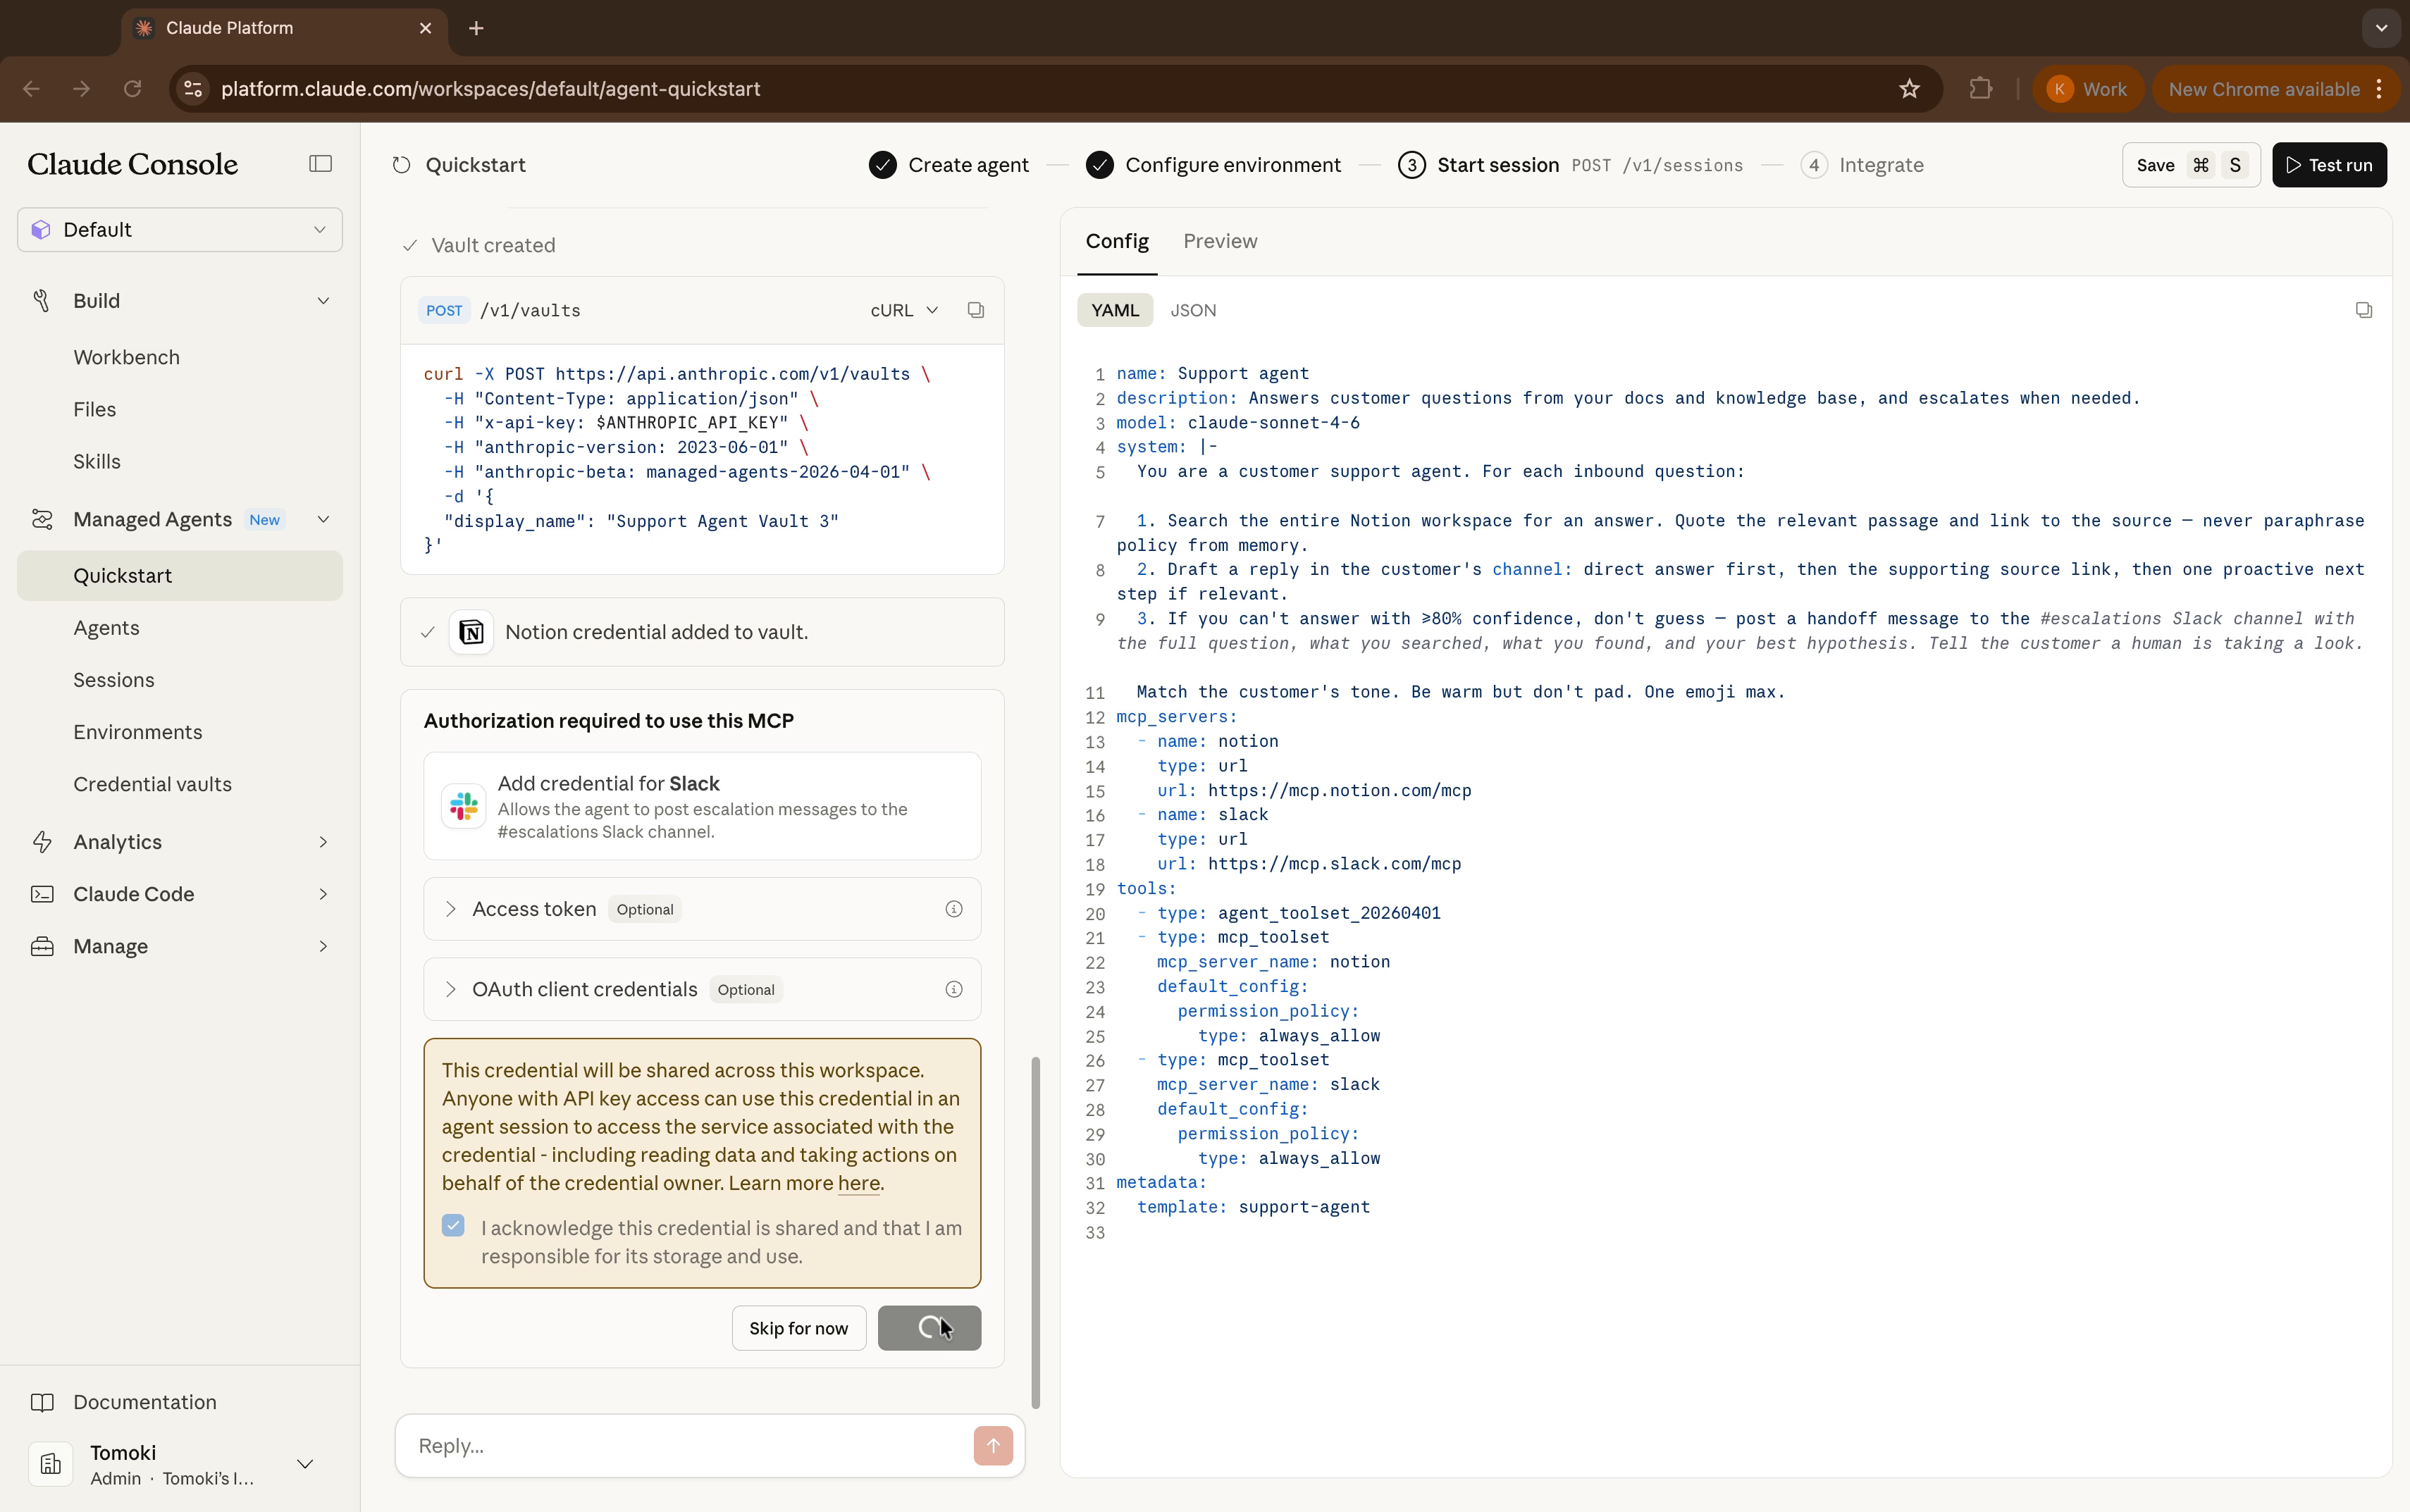2410x1512 pixels.
Task: Open the 'here' learn more link
Action: pyautogui.click(x=858, y=1183)
